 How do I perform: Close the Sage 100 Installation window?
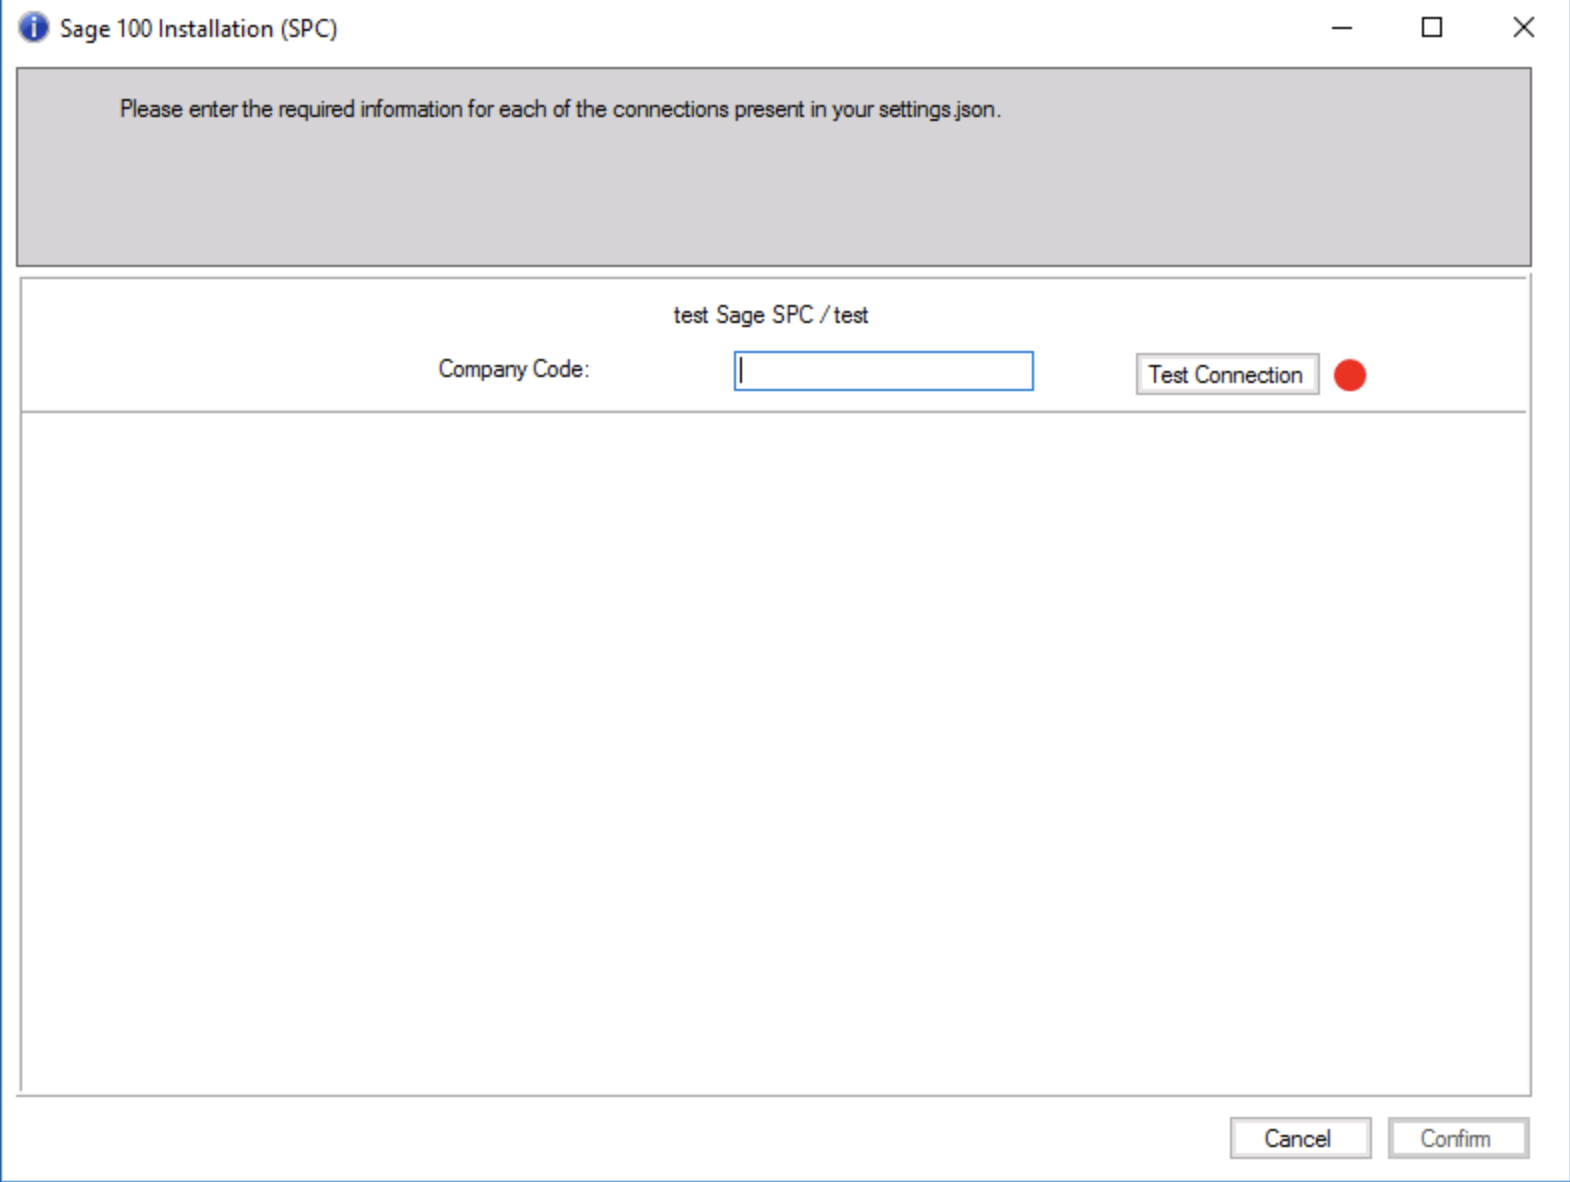pyautogui.click(x=1523, y=27)
